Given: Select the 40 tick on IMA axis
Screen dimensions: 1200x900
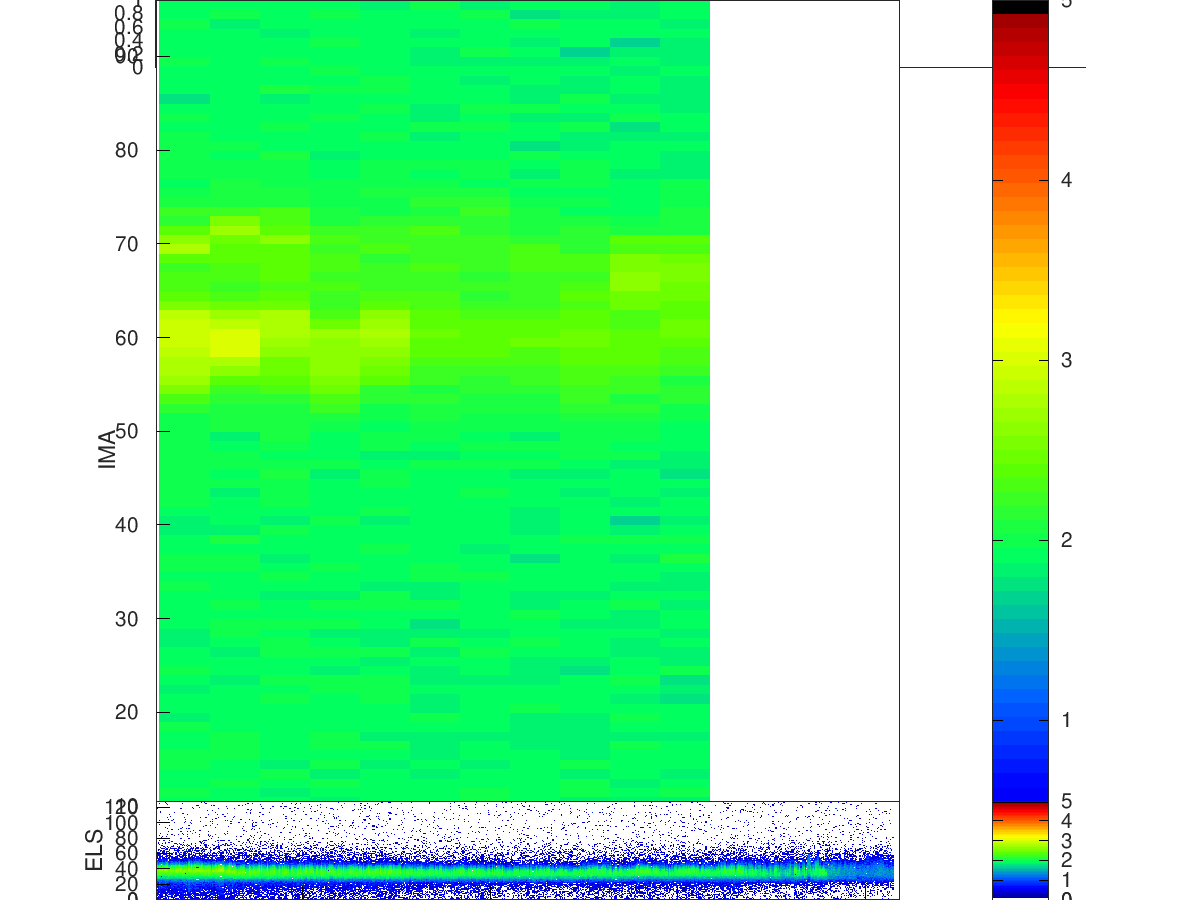Looking at the screenshot, I should (x=127, y=524).
